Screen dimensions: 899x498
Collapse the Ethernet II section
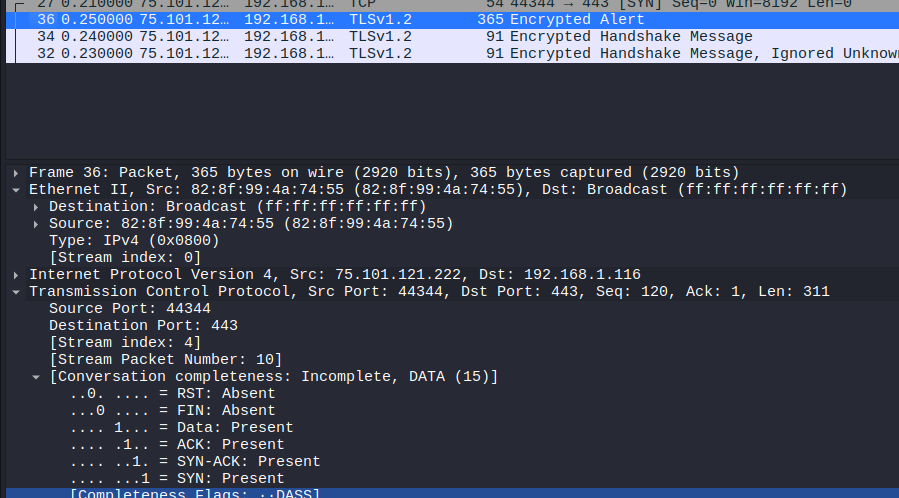[x=16, y=189]
